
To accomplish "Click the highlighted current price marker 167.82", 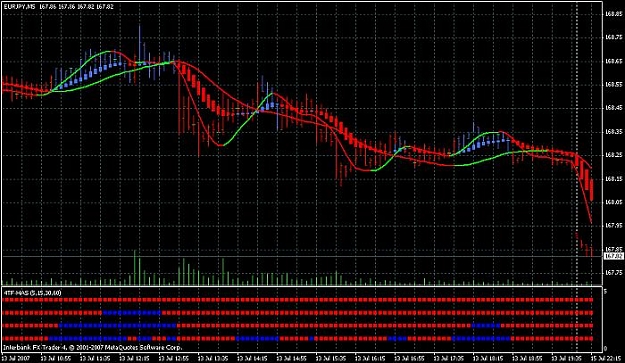I will (x=614, y=256).
